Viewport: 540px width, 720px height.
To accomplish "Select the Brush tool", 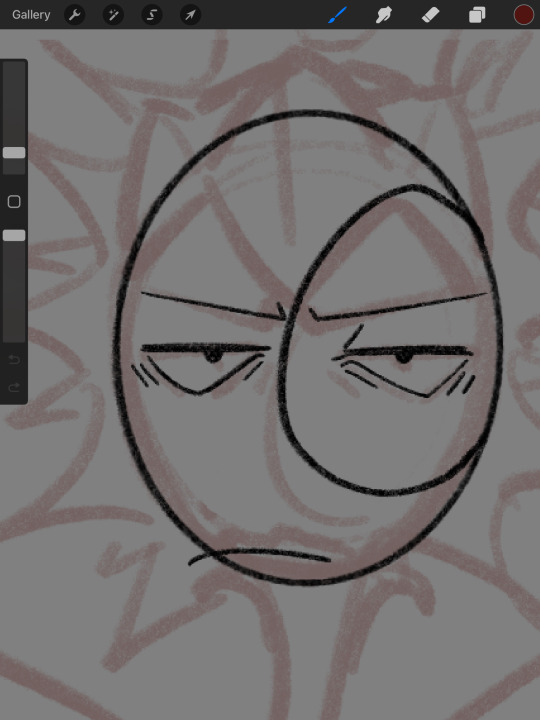I will tap(338, 15).
